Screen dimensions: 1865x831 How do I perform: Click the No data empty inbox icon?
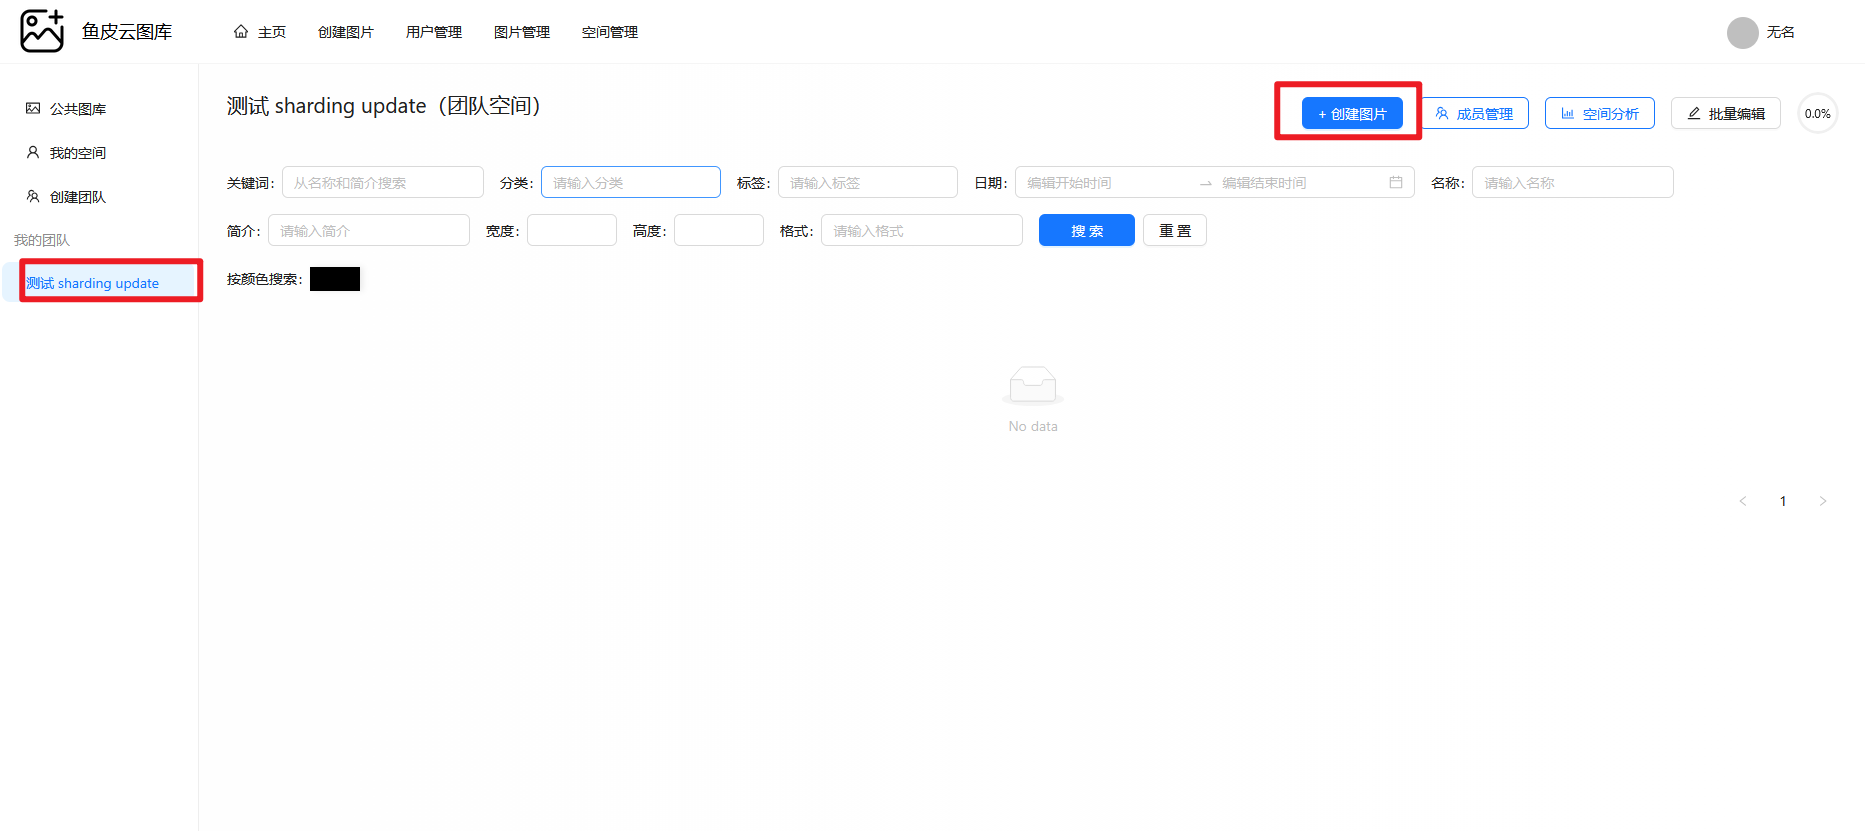pos(1033,386)
